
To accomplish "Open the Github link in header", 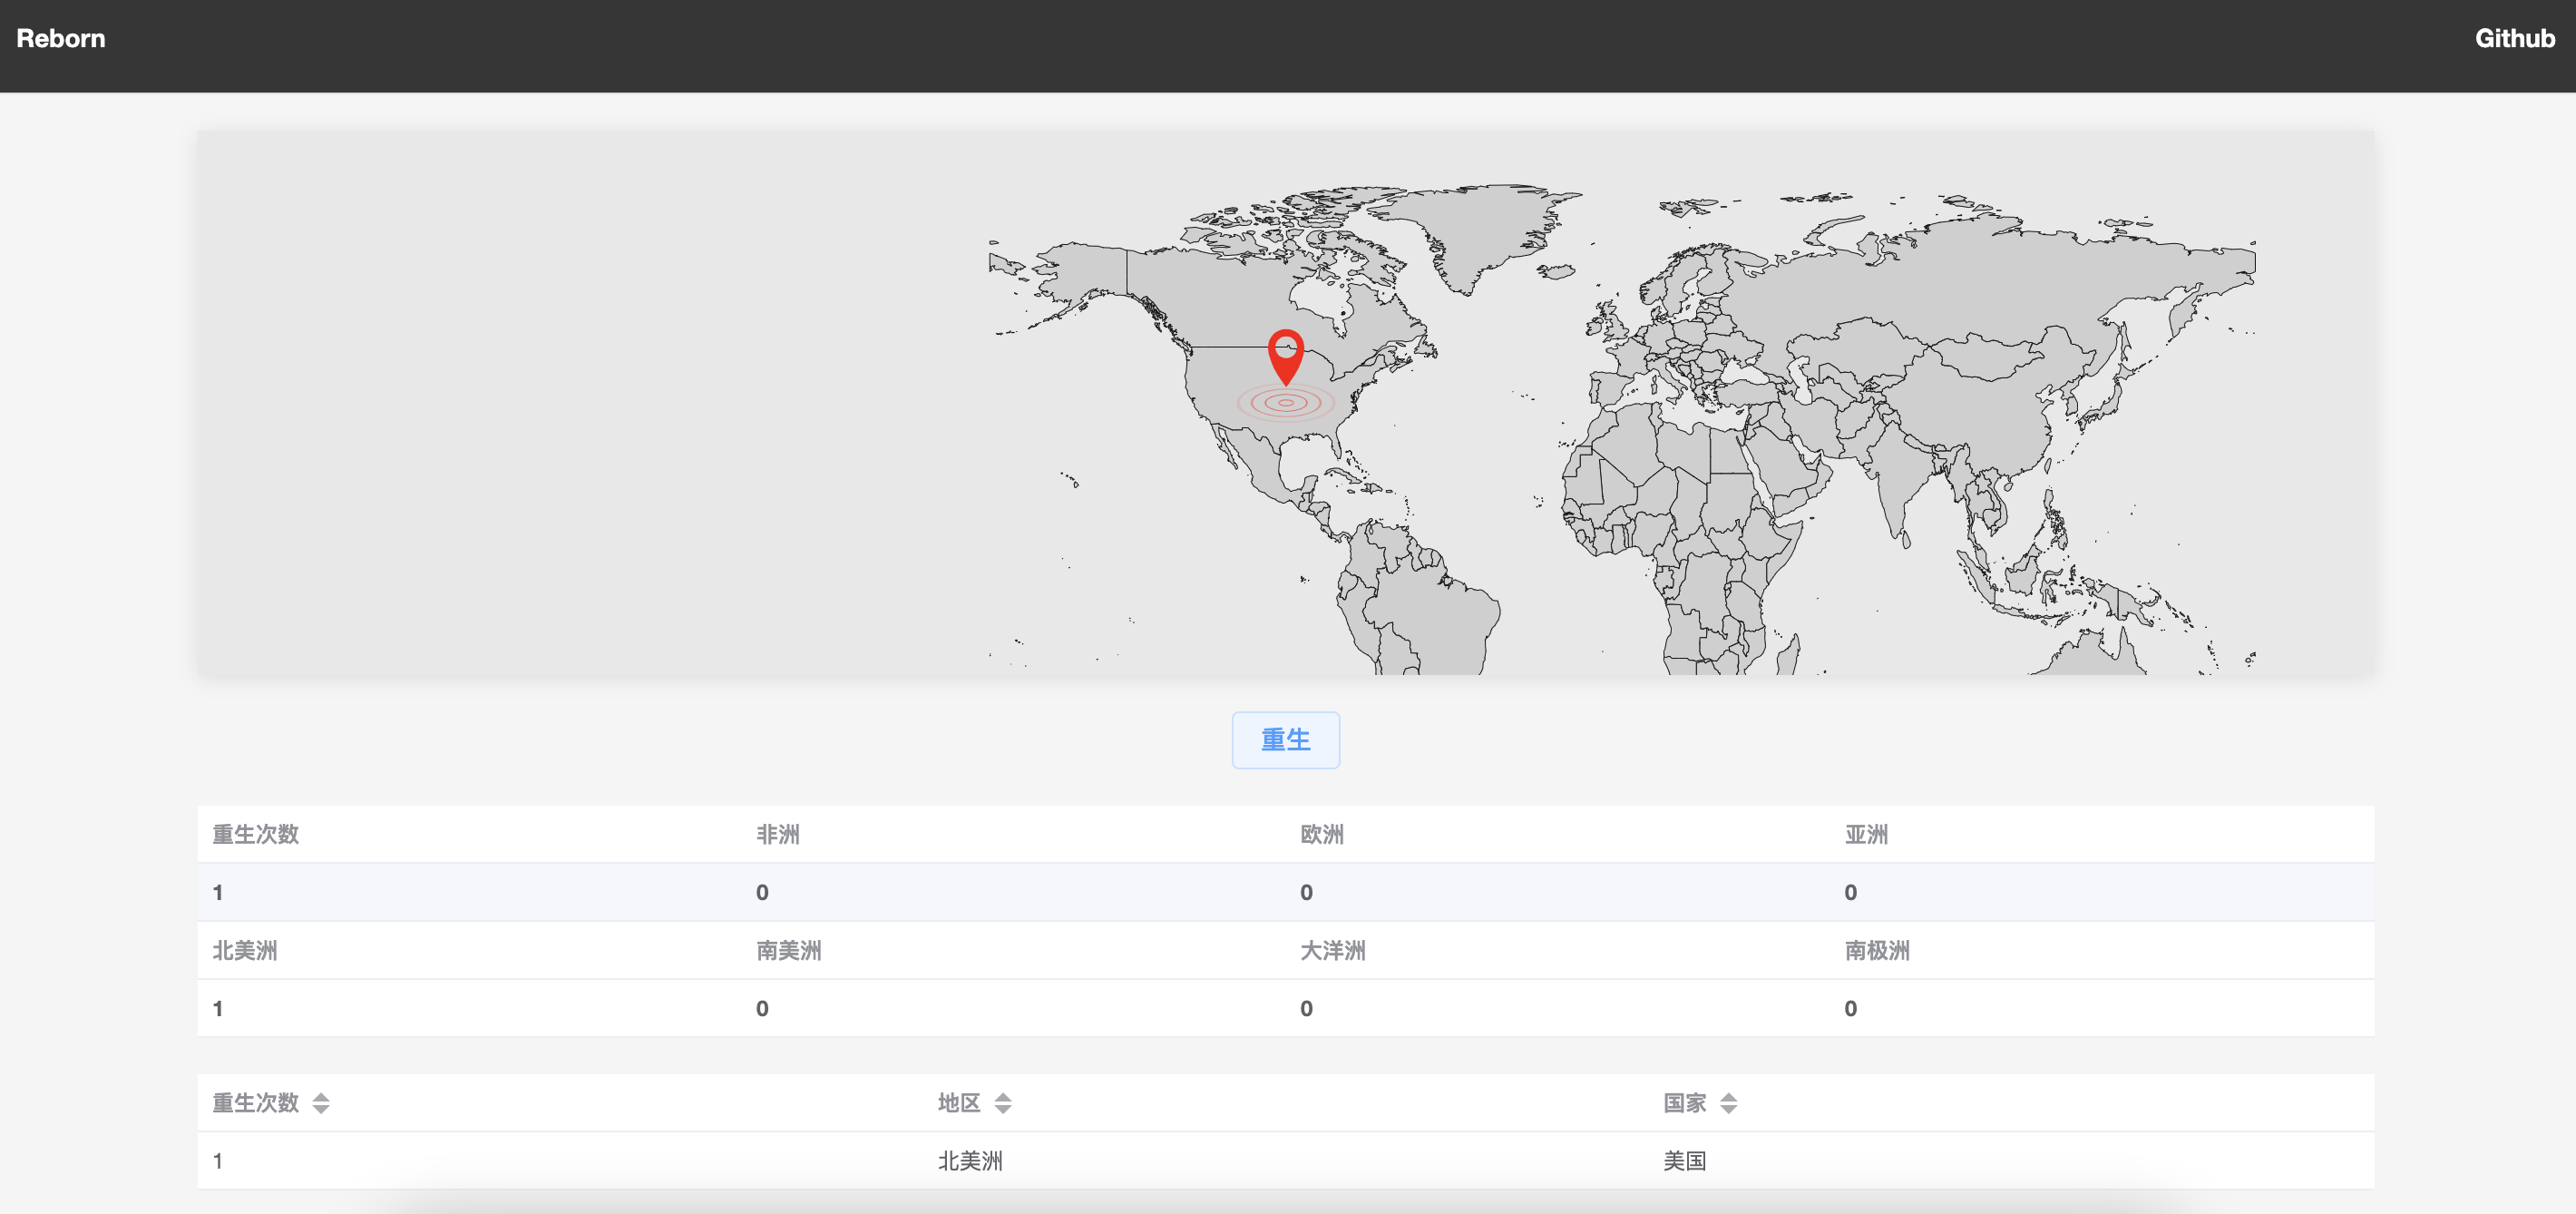I will click(x=2514, y=38).
